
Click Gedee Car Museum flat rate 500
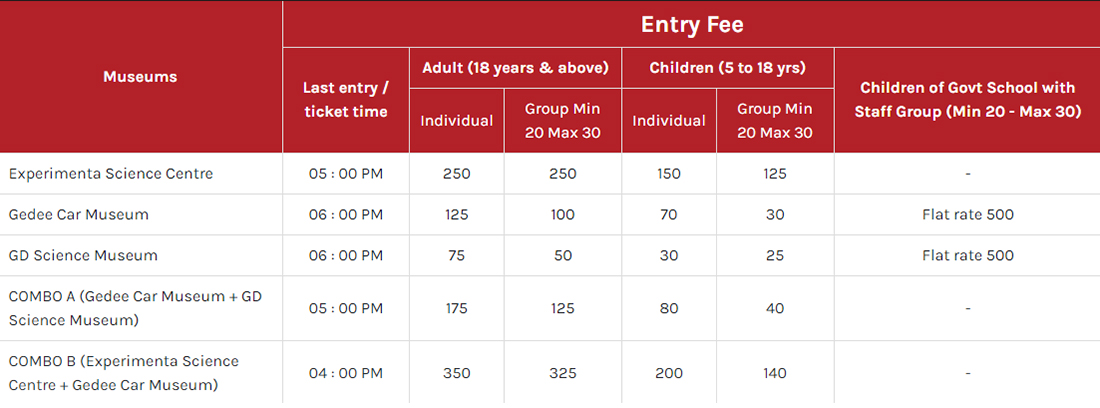[967, 215]
